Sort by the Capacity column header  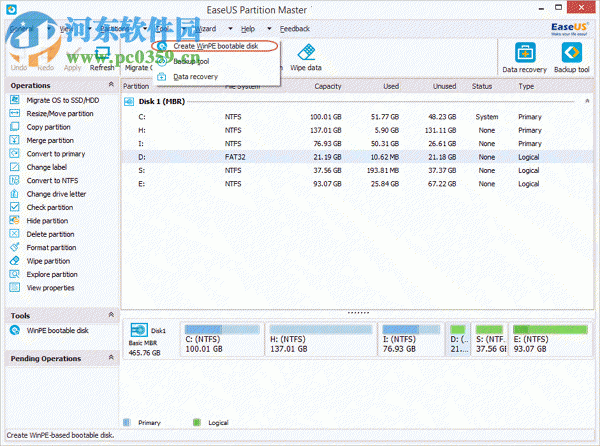tap(328, 86)
